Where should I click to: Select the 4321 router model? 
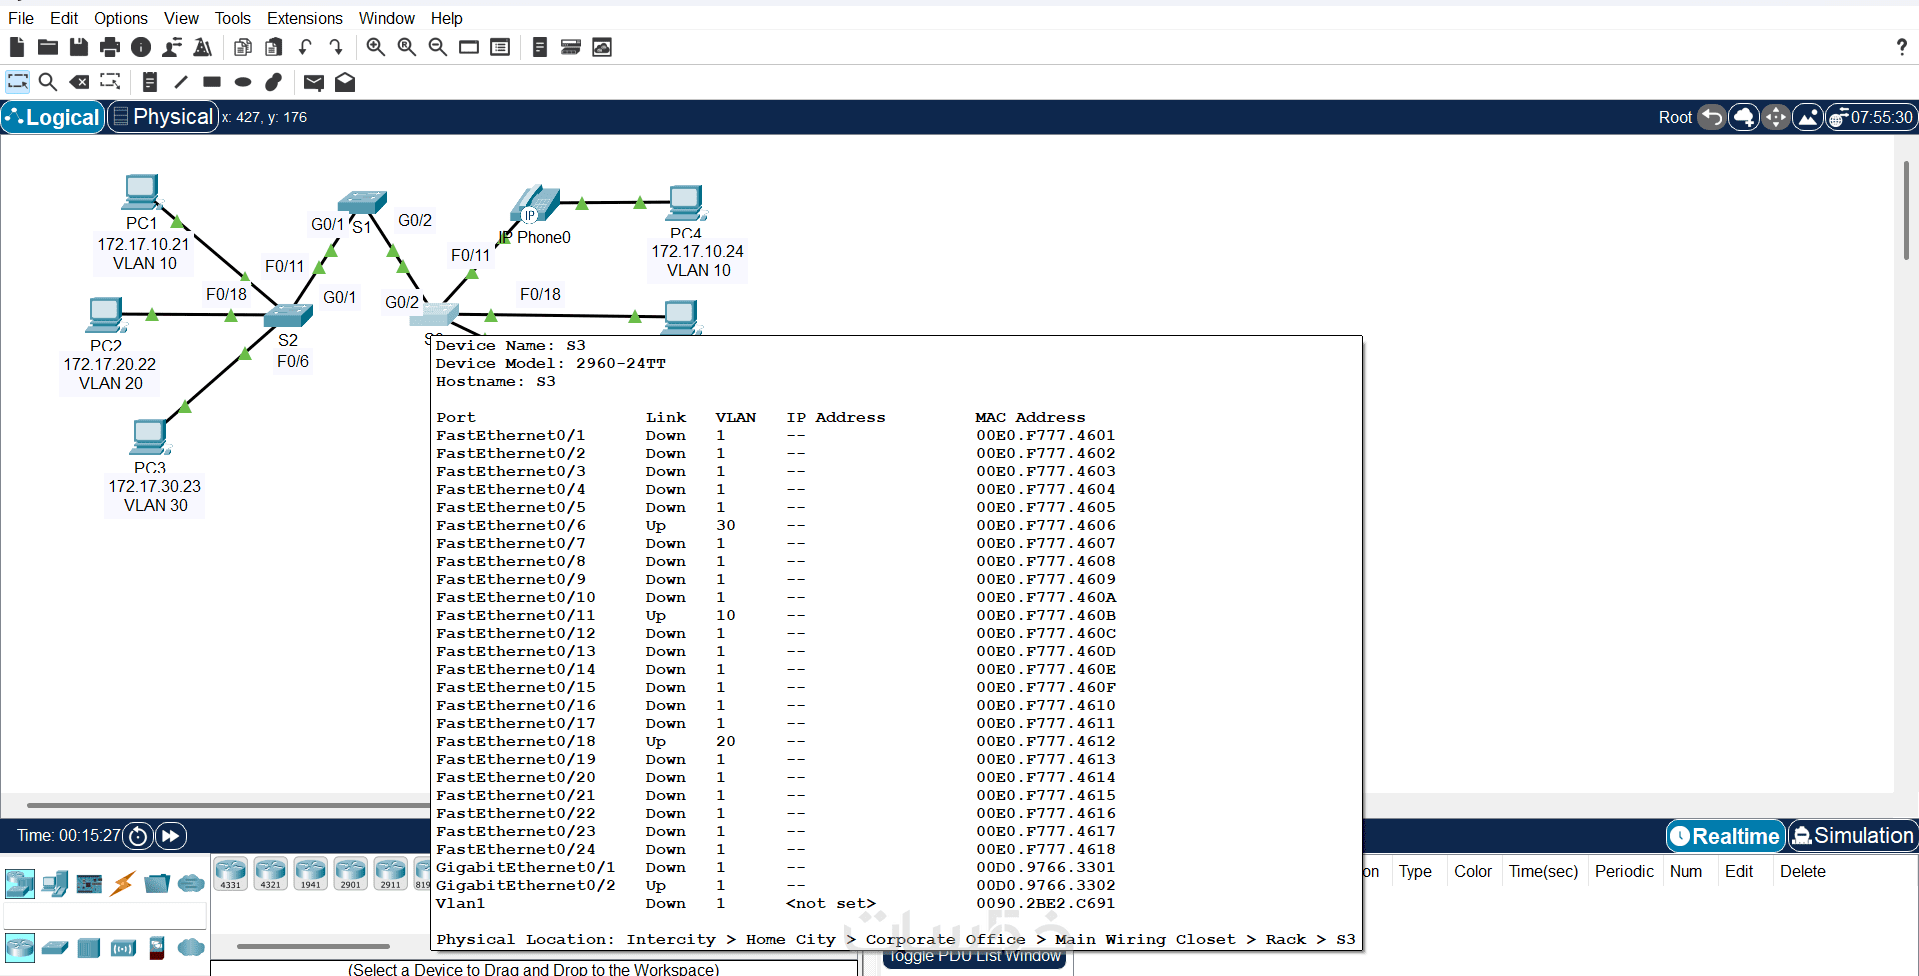[271, 873]
